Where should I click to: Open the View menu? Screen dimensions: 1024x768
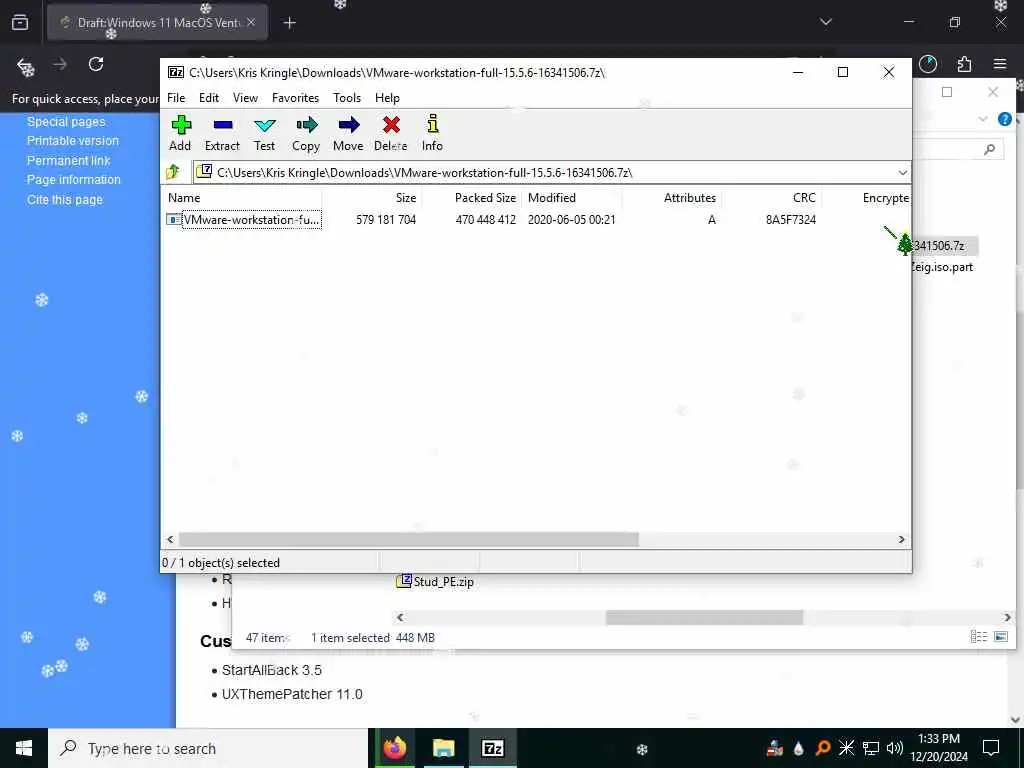[x=246, y=98]
